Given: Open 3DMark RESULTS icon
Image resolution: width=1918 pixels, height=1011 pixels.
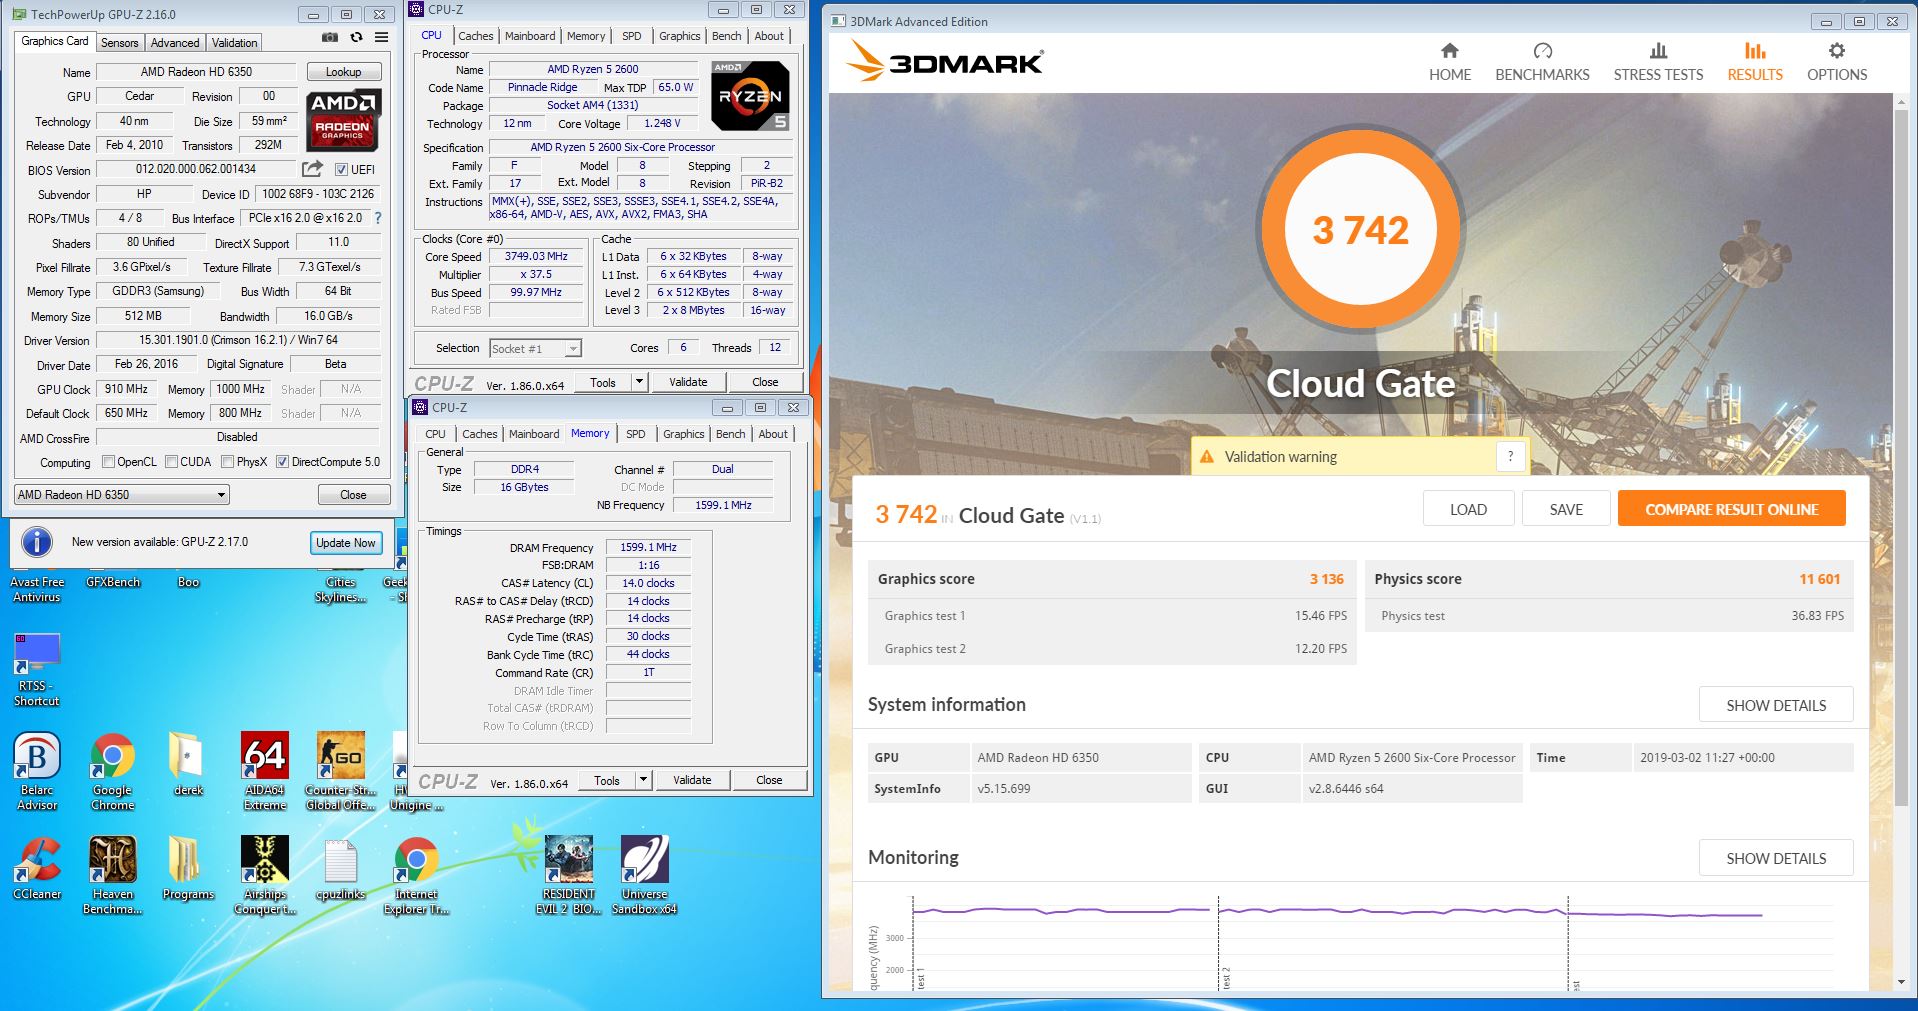Looking at the screenshot, I should (1755, 51).
